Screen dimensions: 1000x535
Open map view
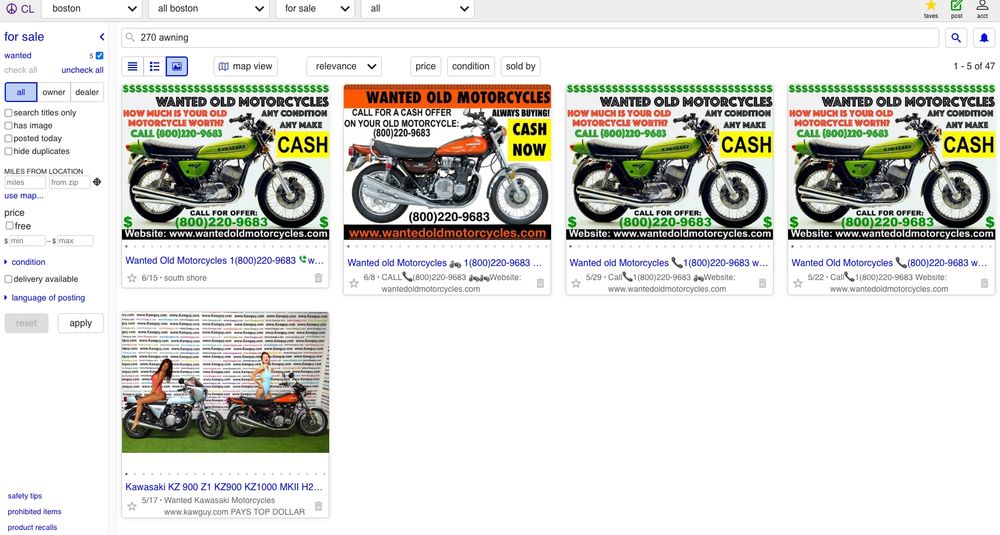click(246, 66)
